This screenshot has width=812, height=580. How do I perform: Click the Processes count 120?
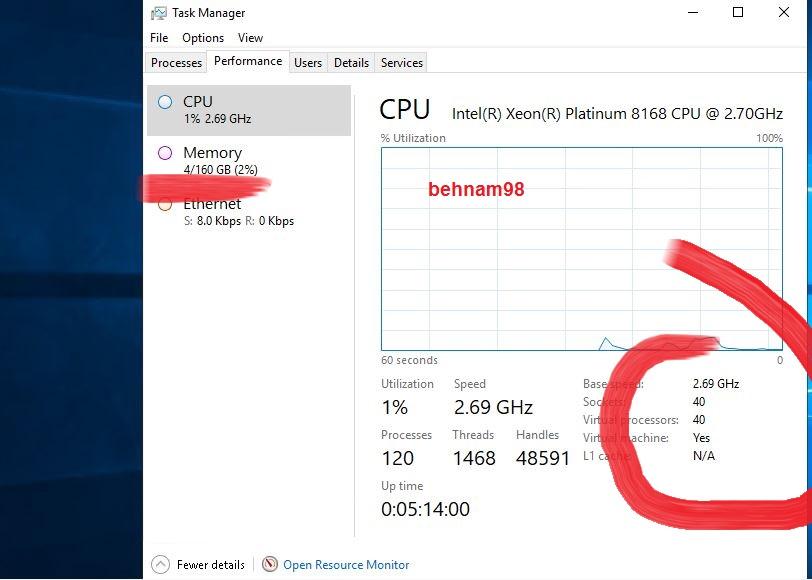click(x=398, y=458)
